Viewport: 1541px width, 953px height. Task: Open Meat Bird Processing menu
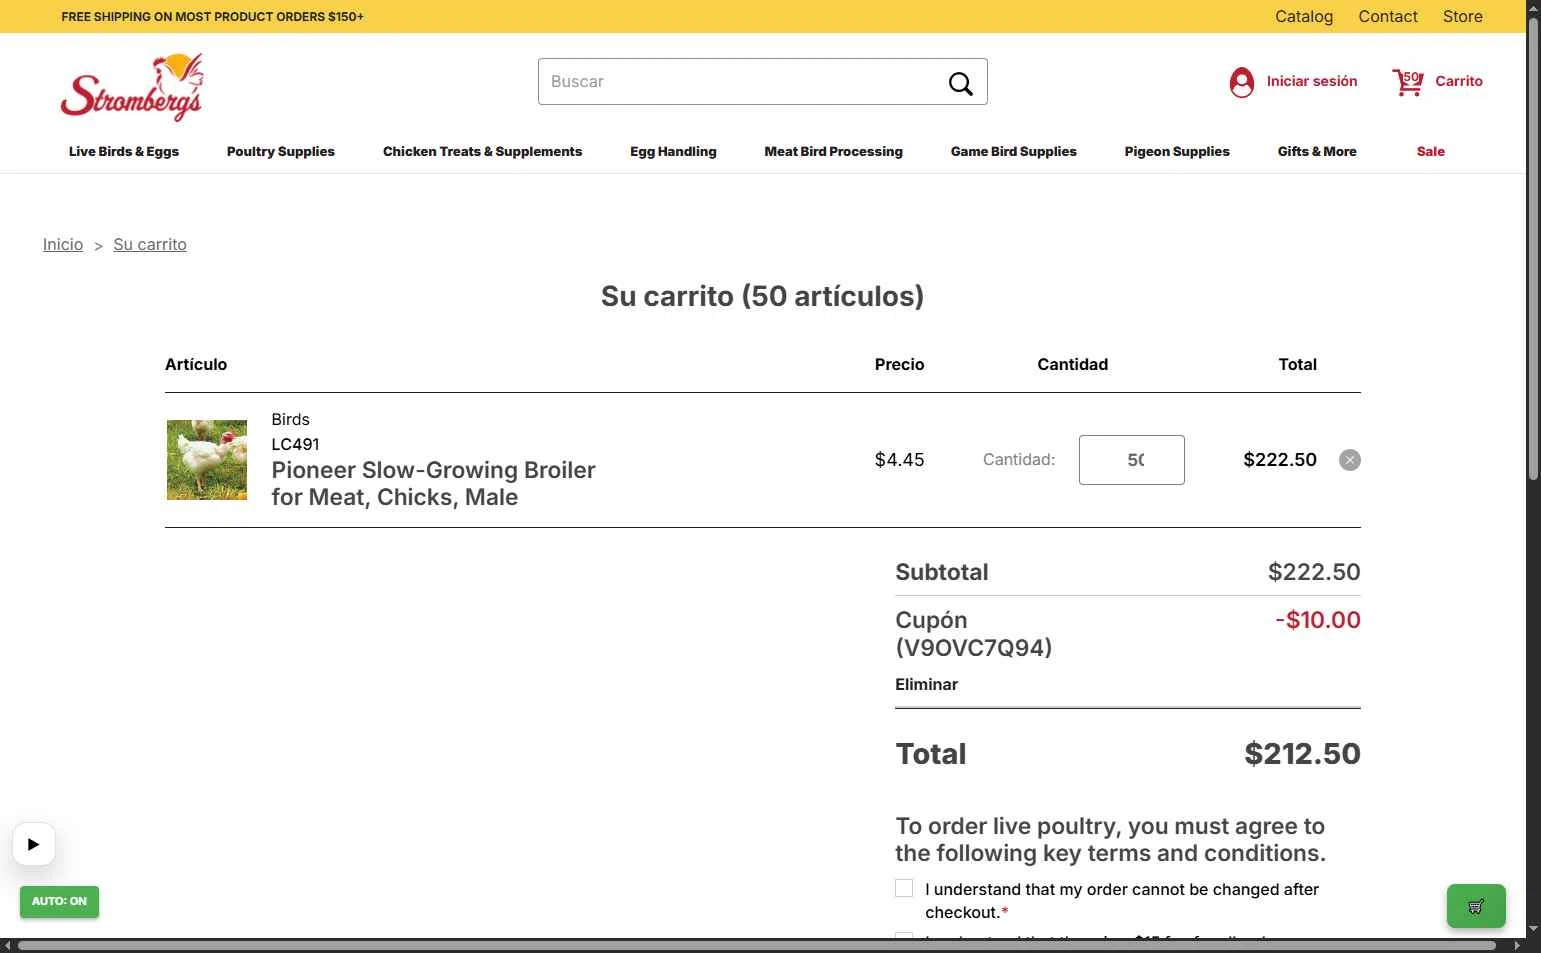[x=833, y=152]
